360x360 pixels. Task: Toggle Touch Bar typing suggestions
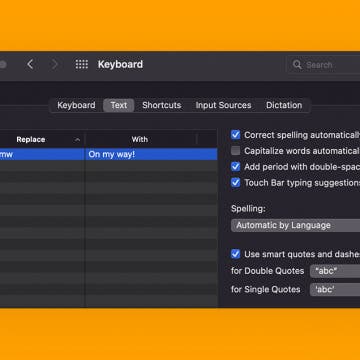tap(236, 183)
